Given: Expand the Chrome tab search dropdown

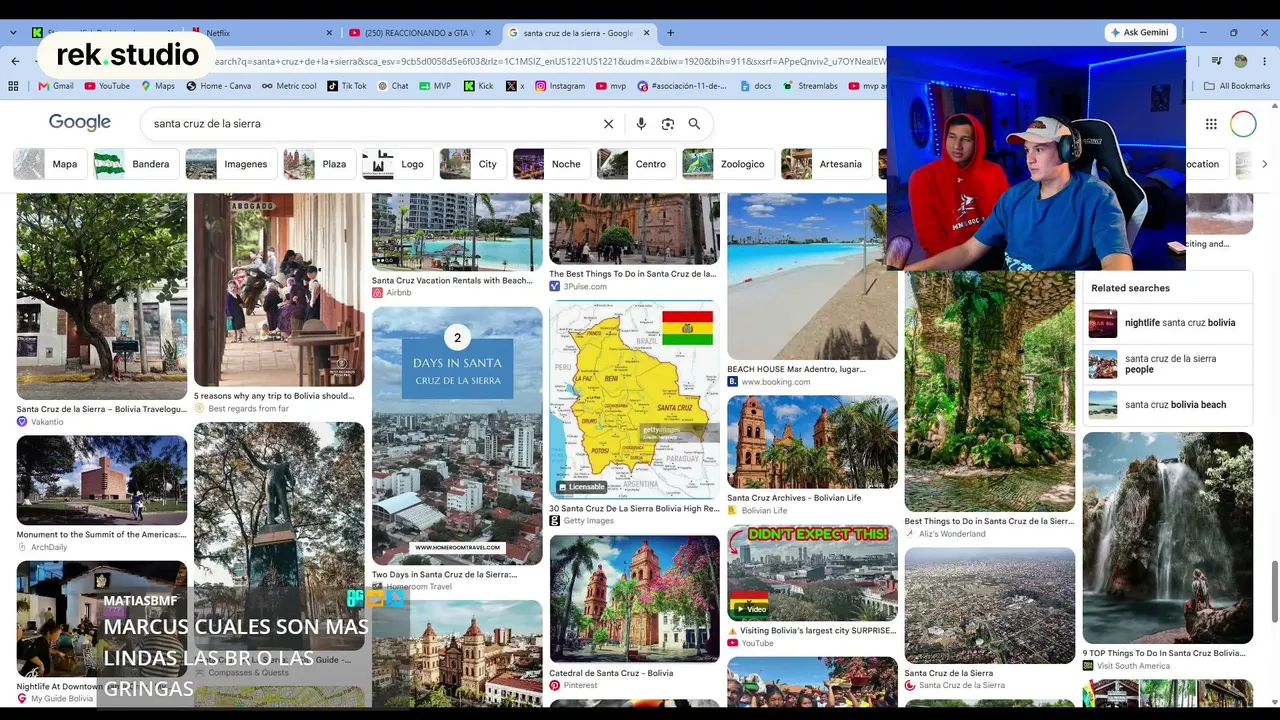Looking at the screenshot, I should pos(13,33).
